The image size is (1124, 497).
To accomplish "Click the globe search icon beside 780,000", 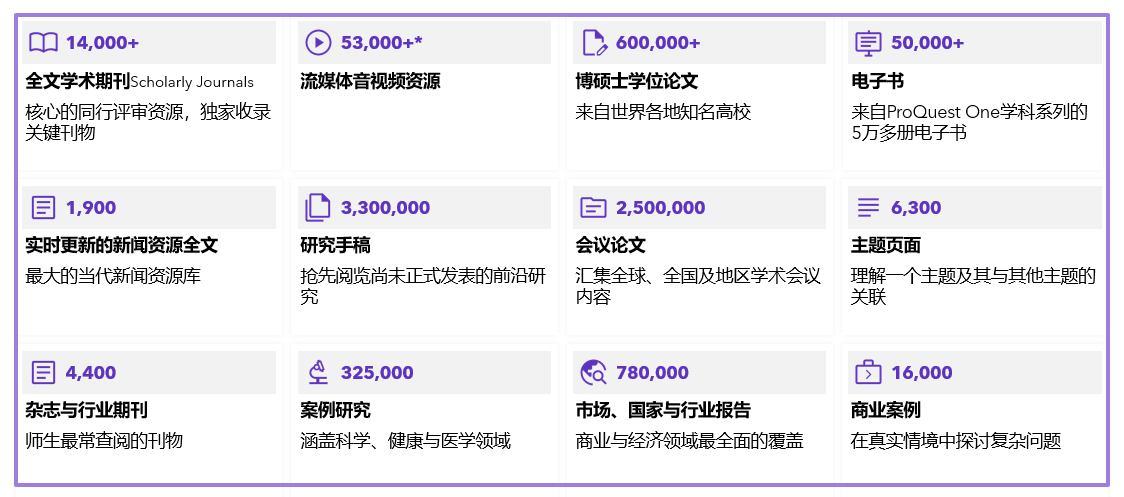I will point(594,373).
